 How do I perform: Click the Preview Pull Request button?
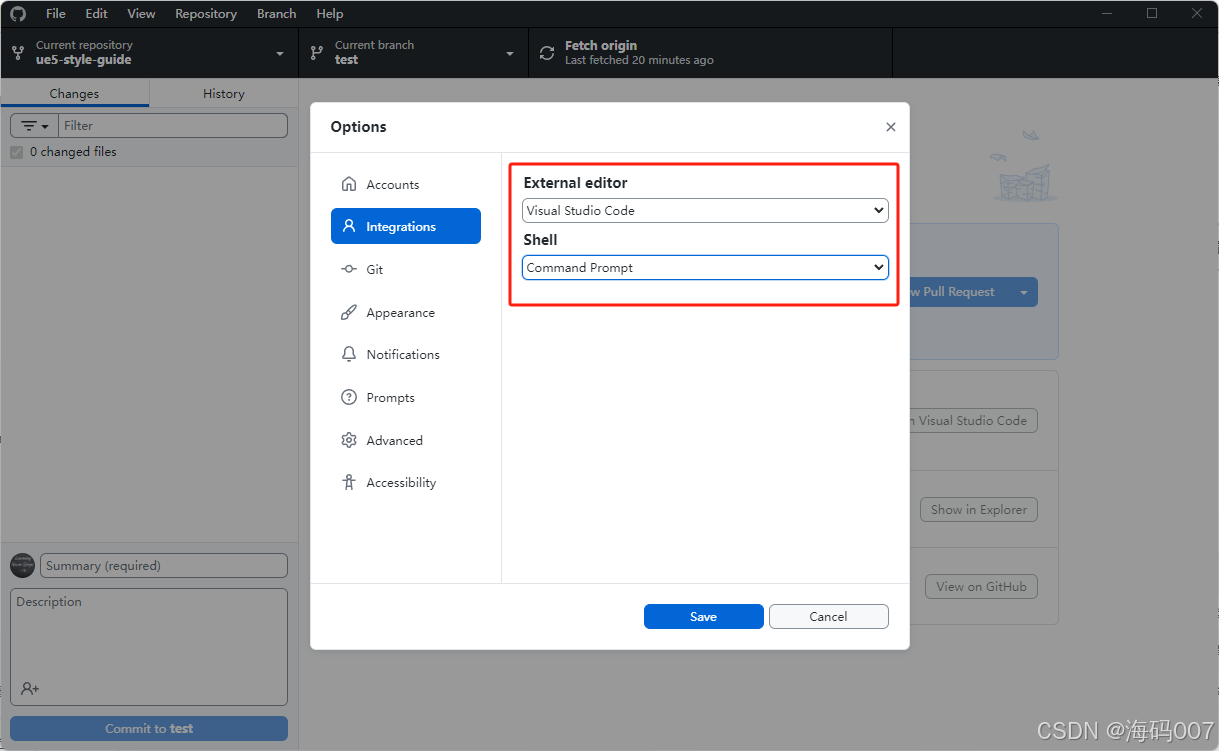tap(960, 292)
